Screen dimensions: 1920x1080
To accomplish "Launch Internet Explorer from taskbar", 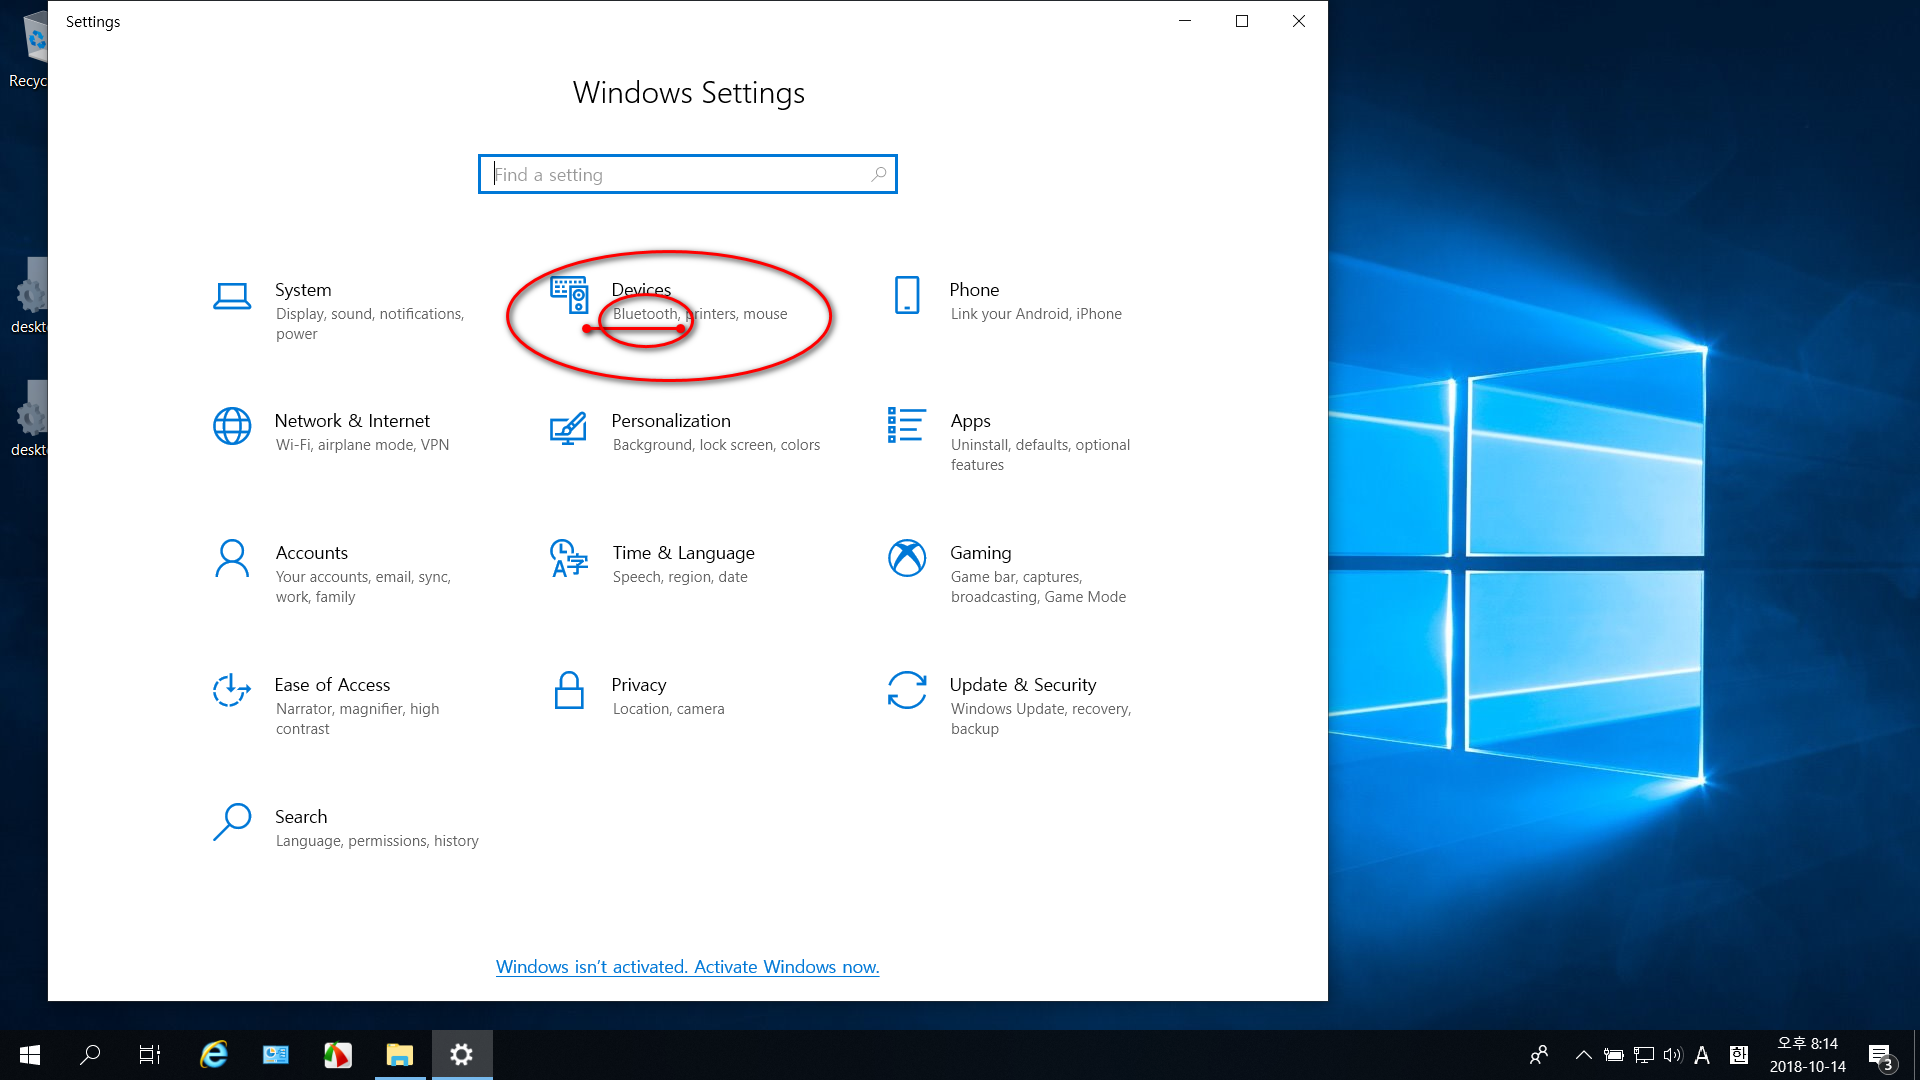I will [x=214, y=1054].
